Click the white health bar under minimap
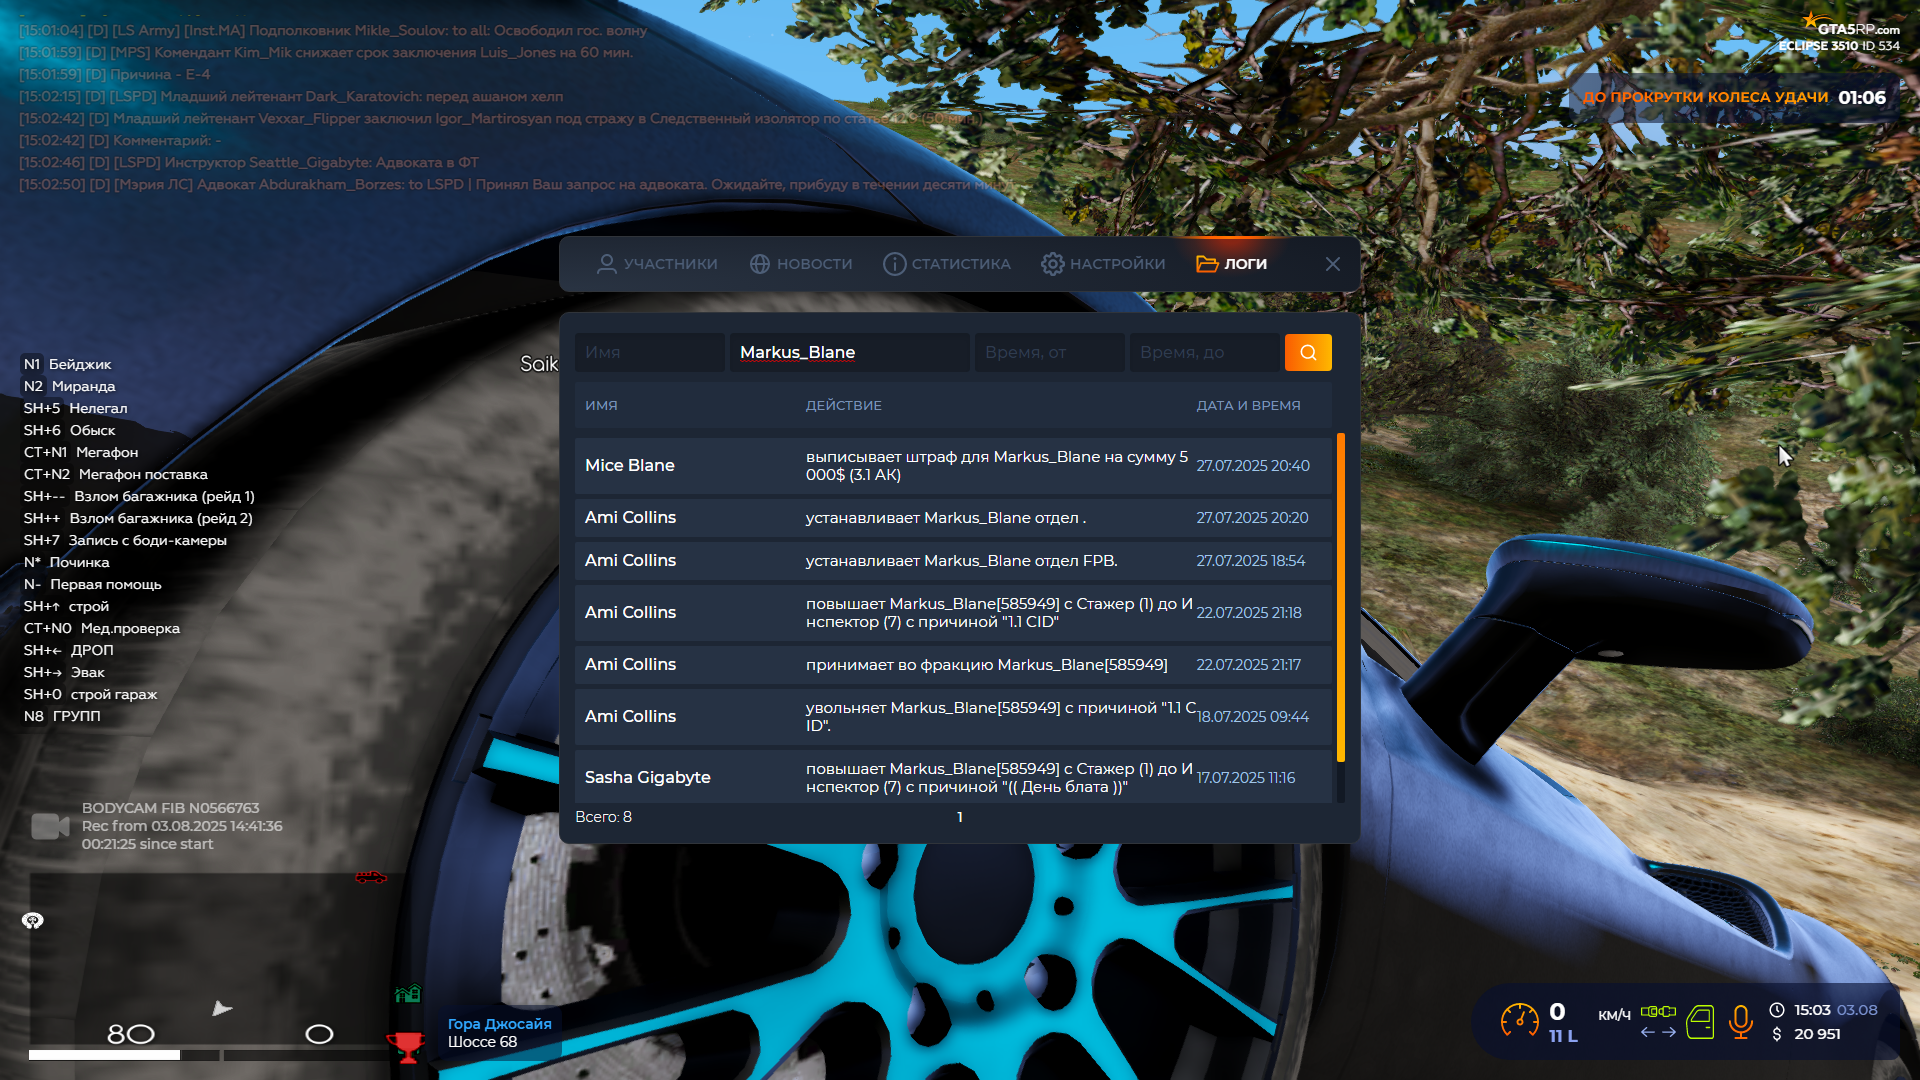The height and width of the screenshot is (1080, 1920). tap(104, 1055)
